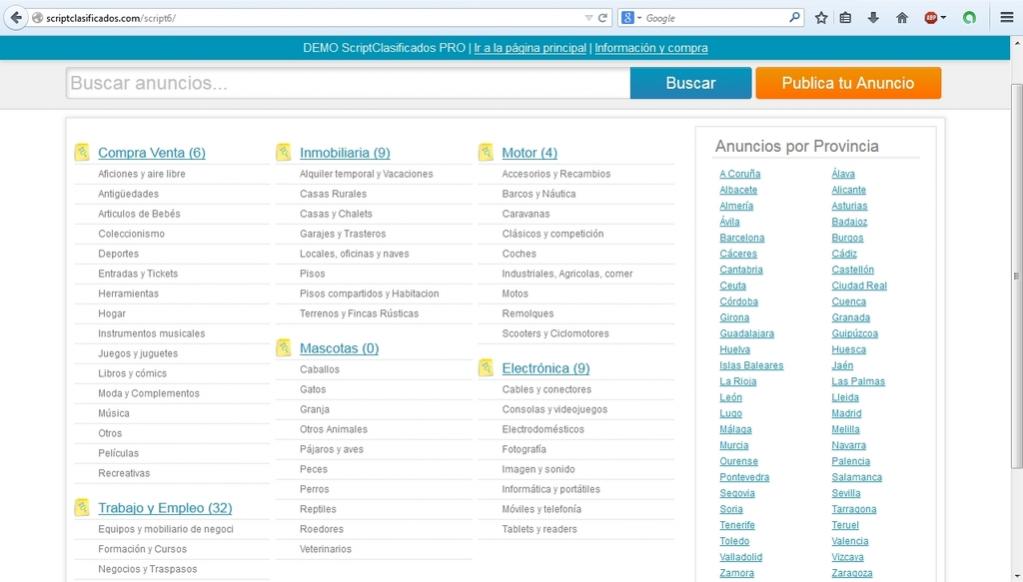Viewport: 1023px width, 582px height.
Task: Click the icon beside Compra Venta category
Action: point(82,153)
